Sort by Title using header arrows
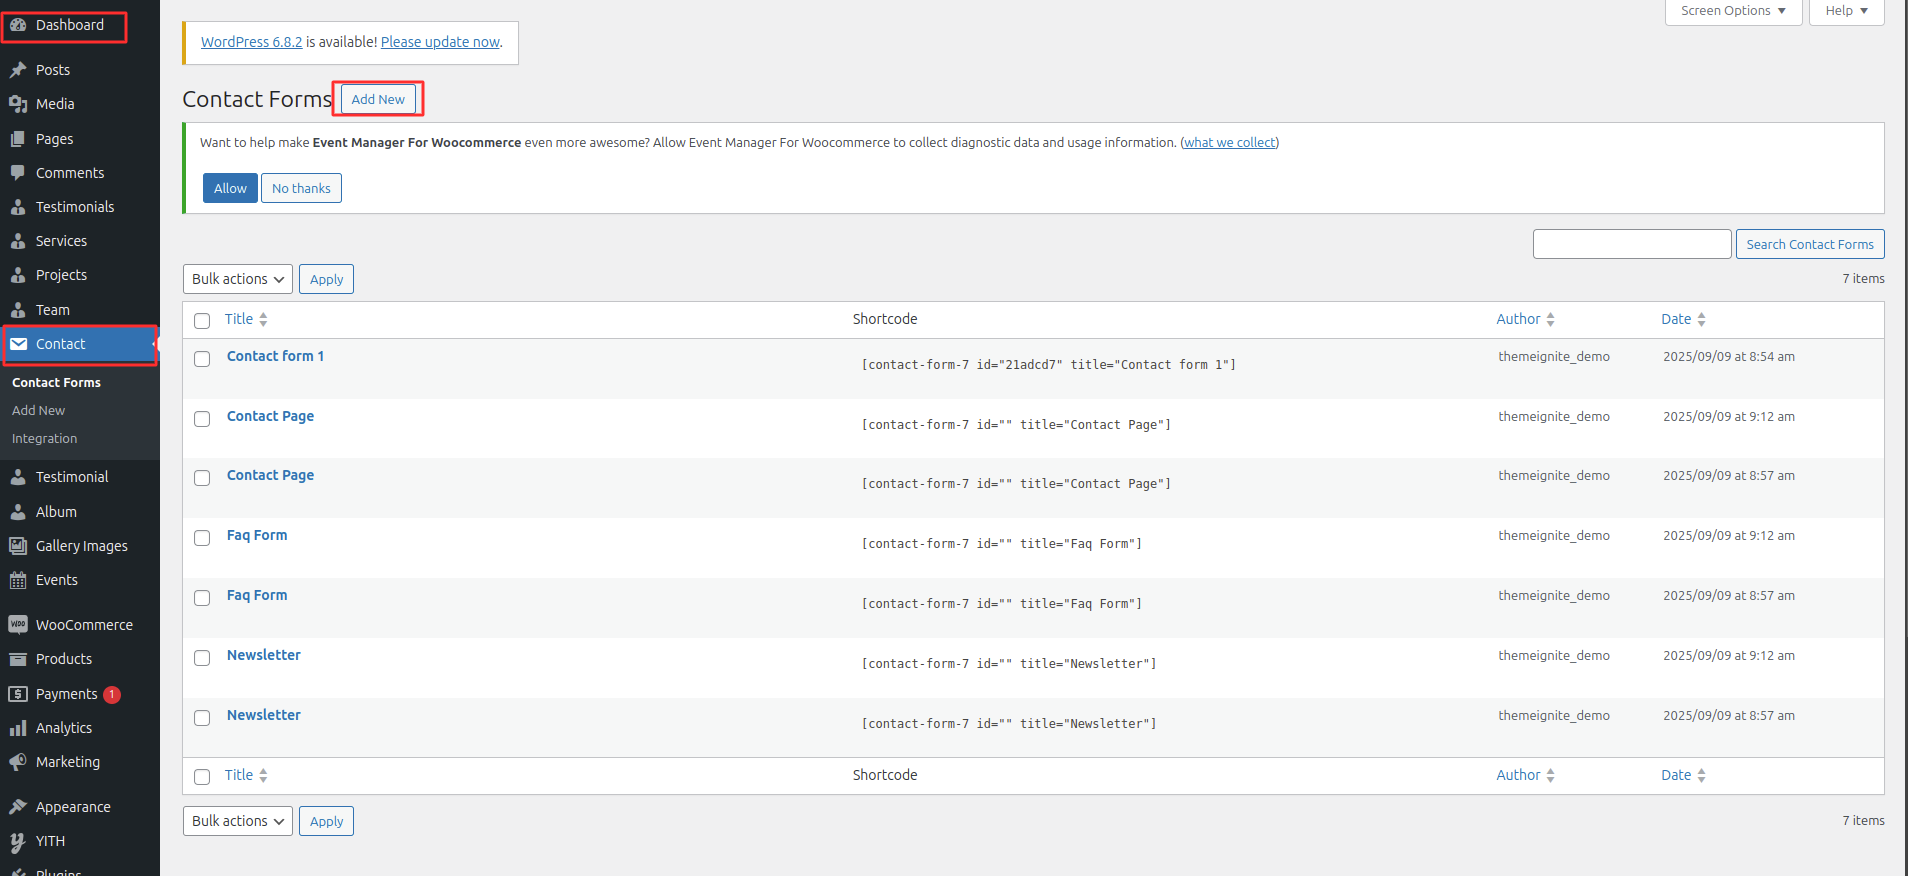The image size is (1908, 876). pos(263,319)
